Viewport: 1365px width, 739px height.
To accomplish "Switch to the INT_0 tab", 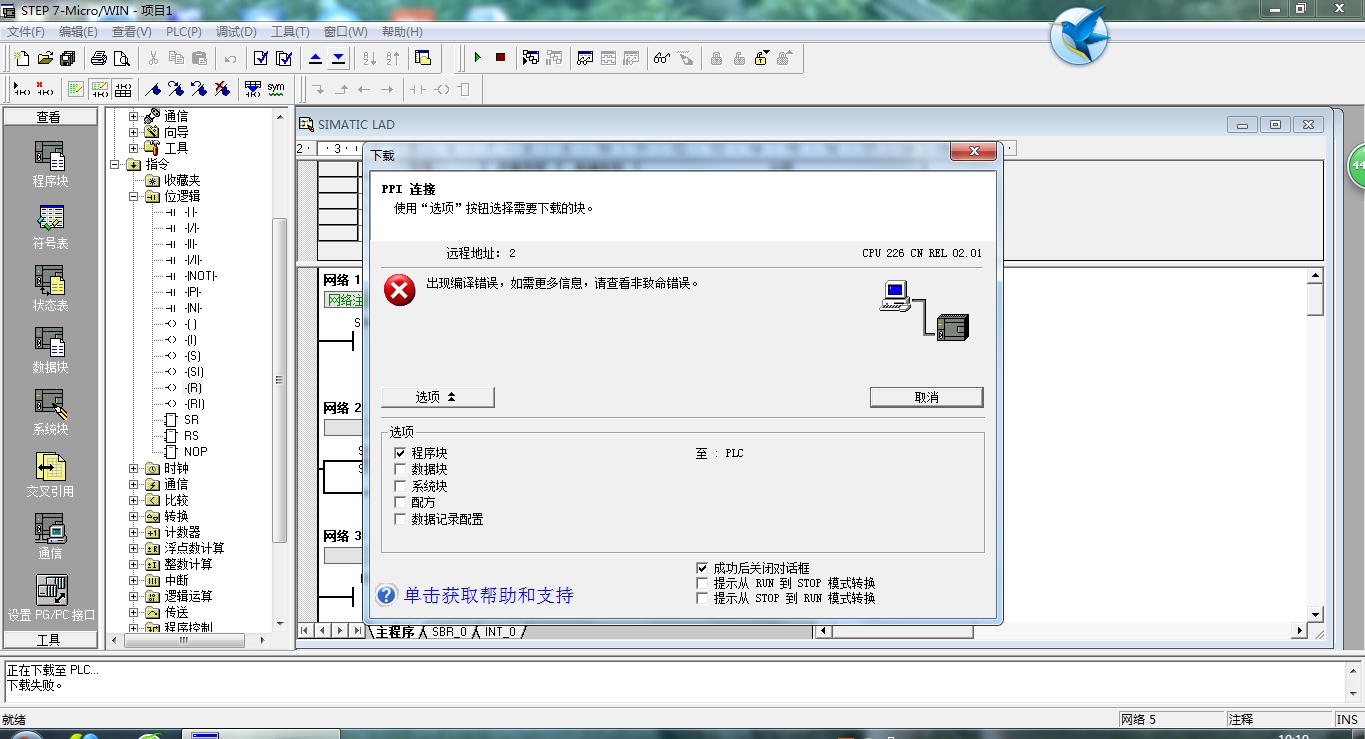I will pyautogui.click(x=500, y=632).
